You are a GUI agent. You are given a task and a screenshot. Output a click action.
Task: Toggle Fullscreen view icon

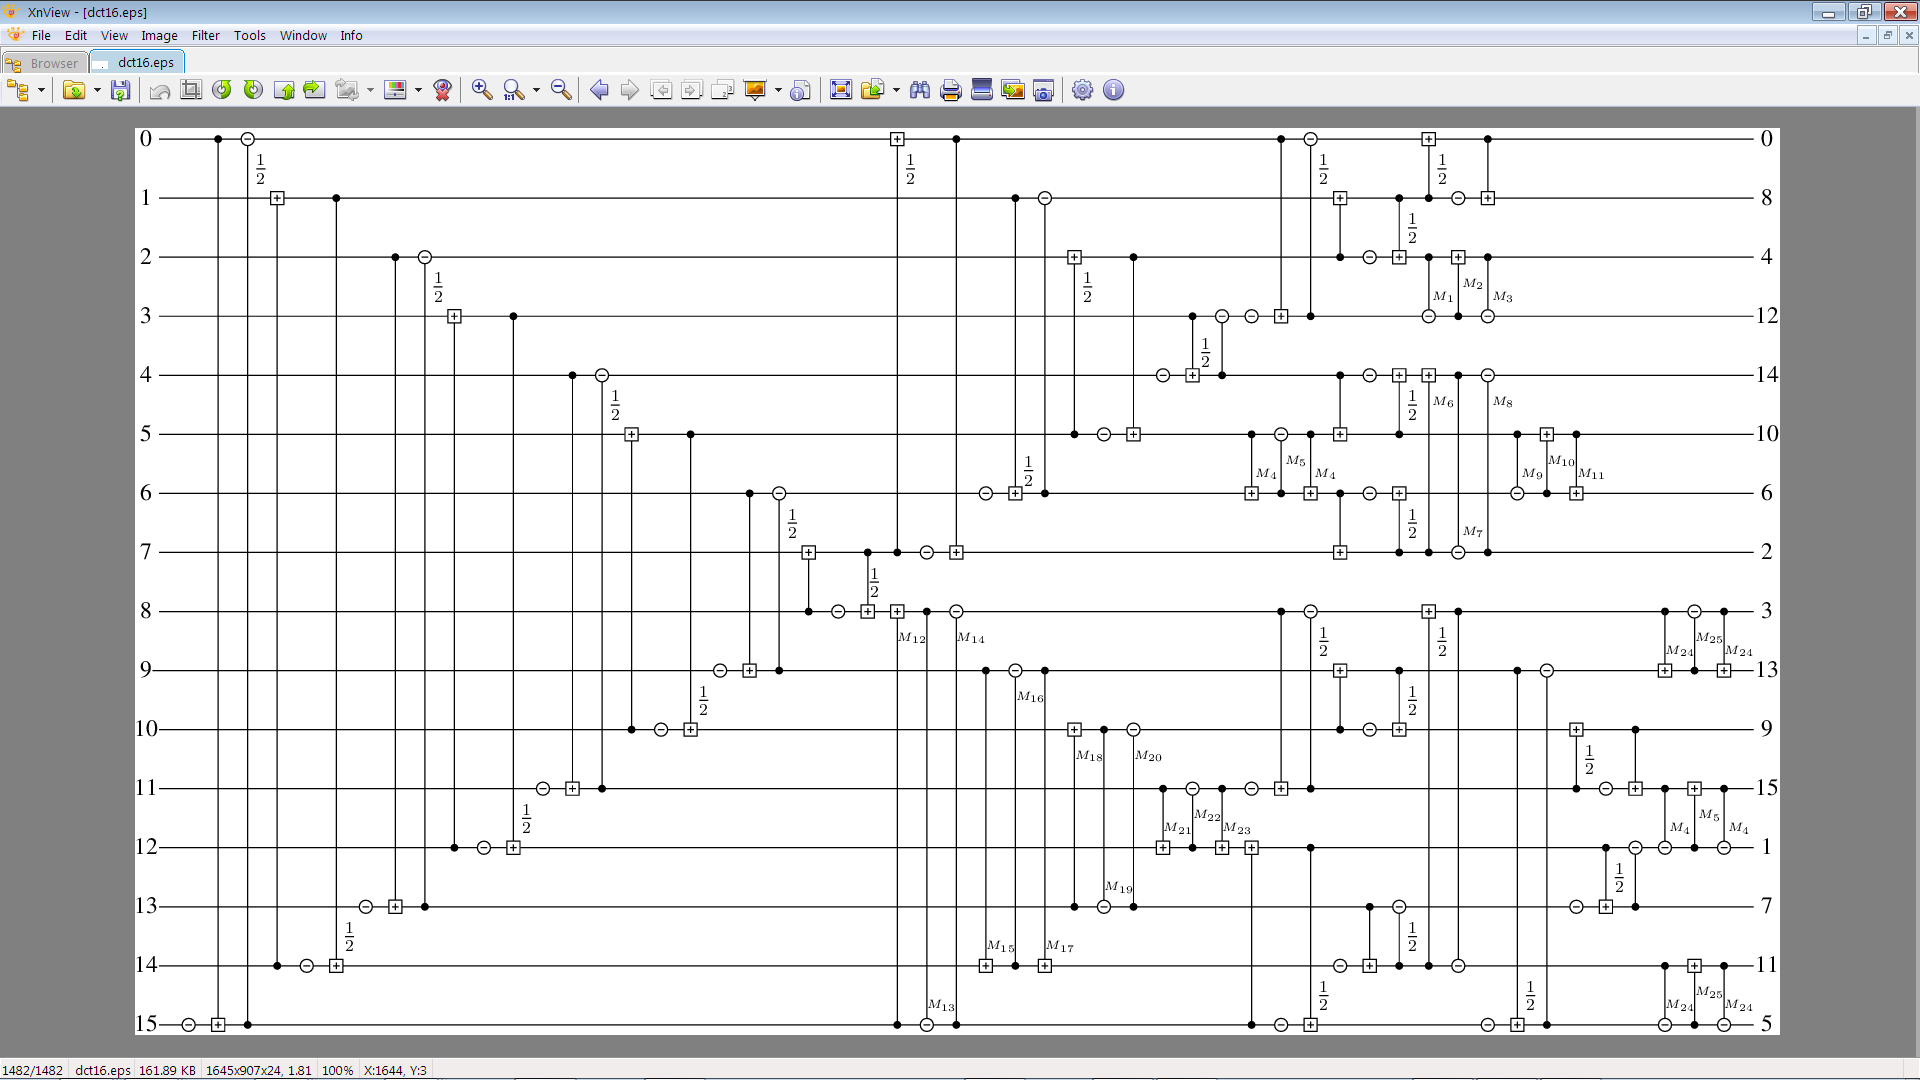[x=841, y=91]
